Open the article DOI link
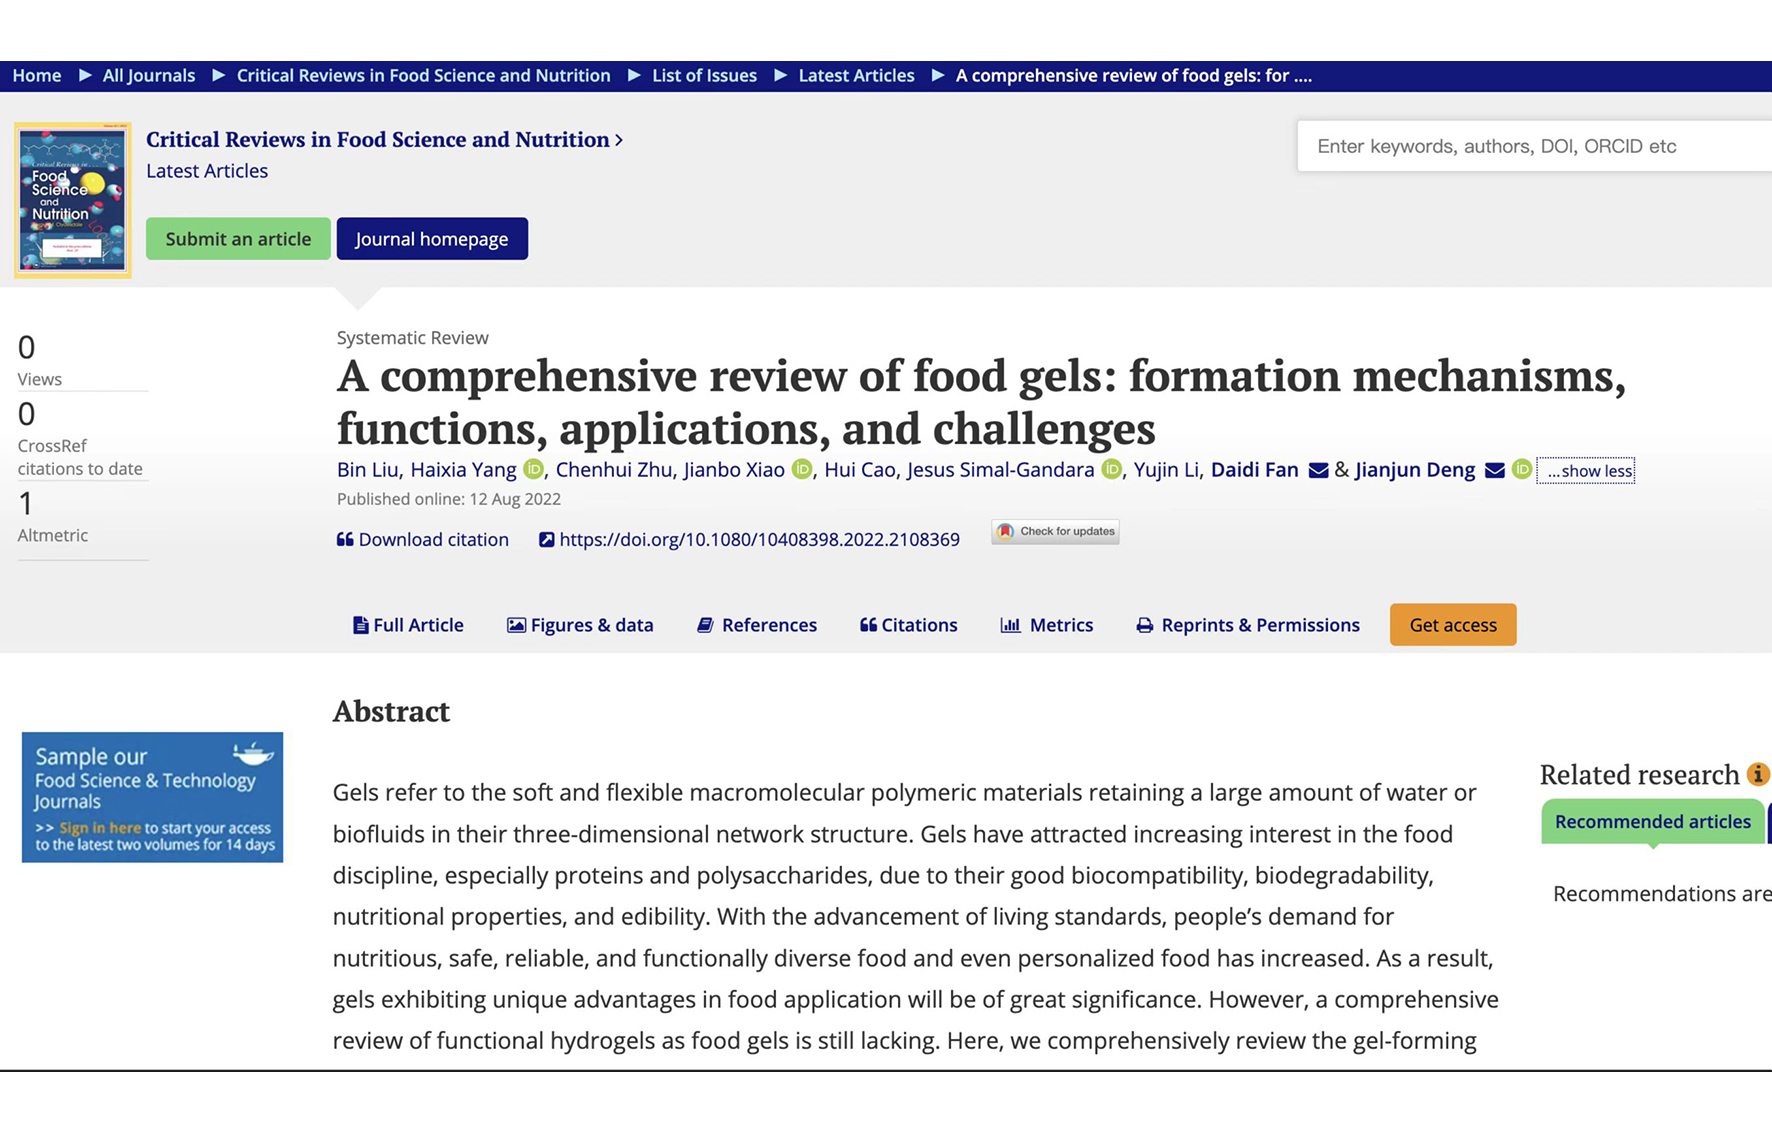 point(759,540)
